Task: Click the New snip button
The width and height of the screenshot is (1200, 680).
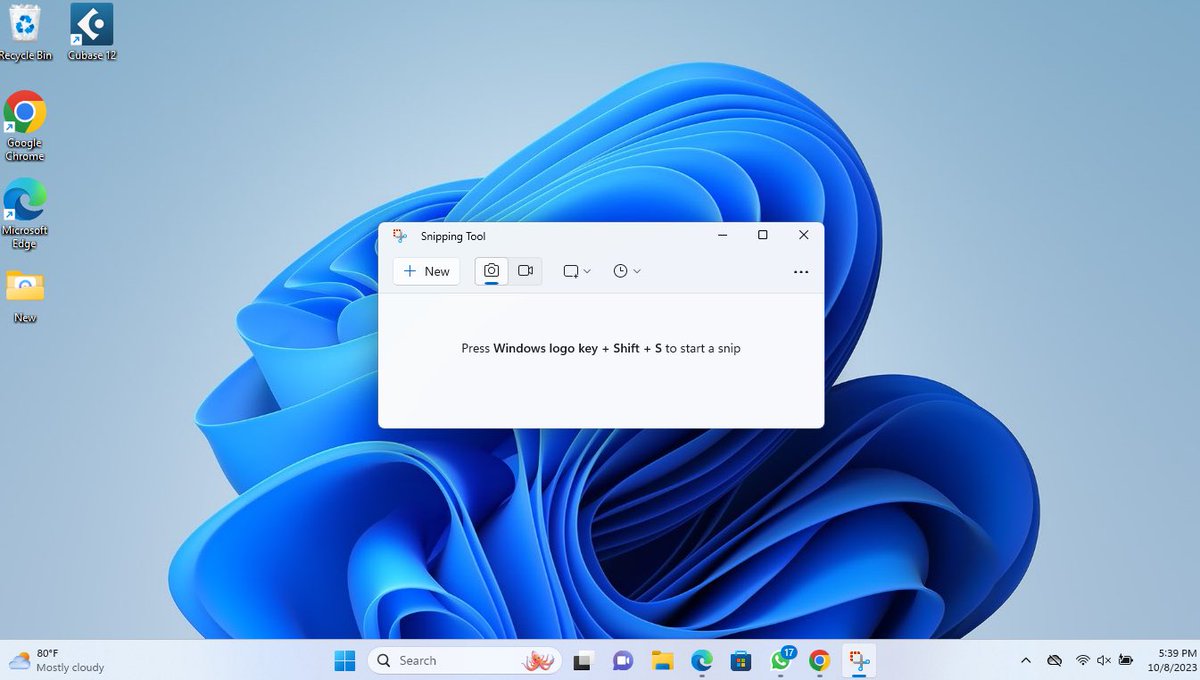Action: click(427, 271)
